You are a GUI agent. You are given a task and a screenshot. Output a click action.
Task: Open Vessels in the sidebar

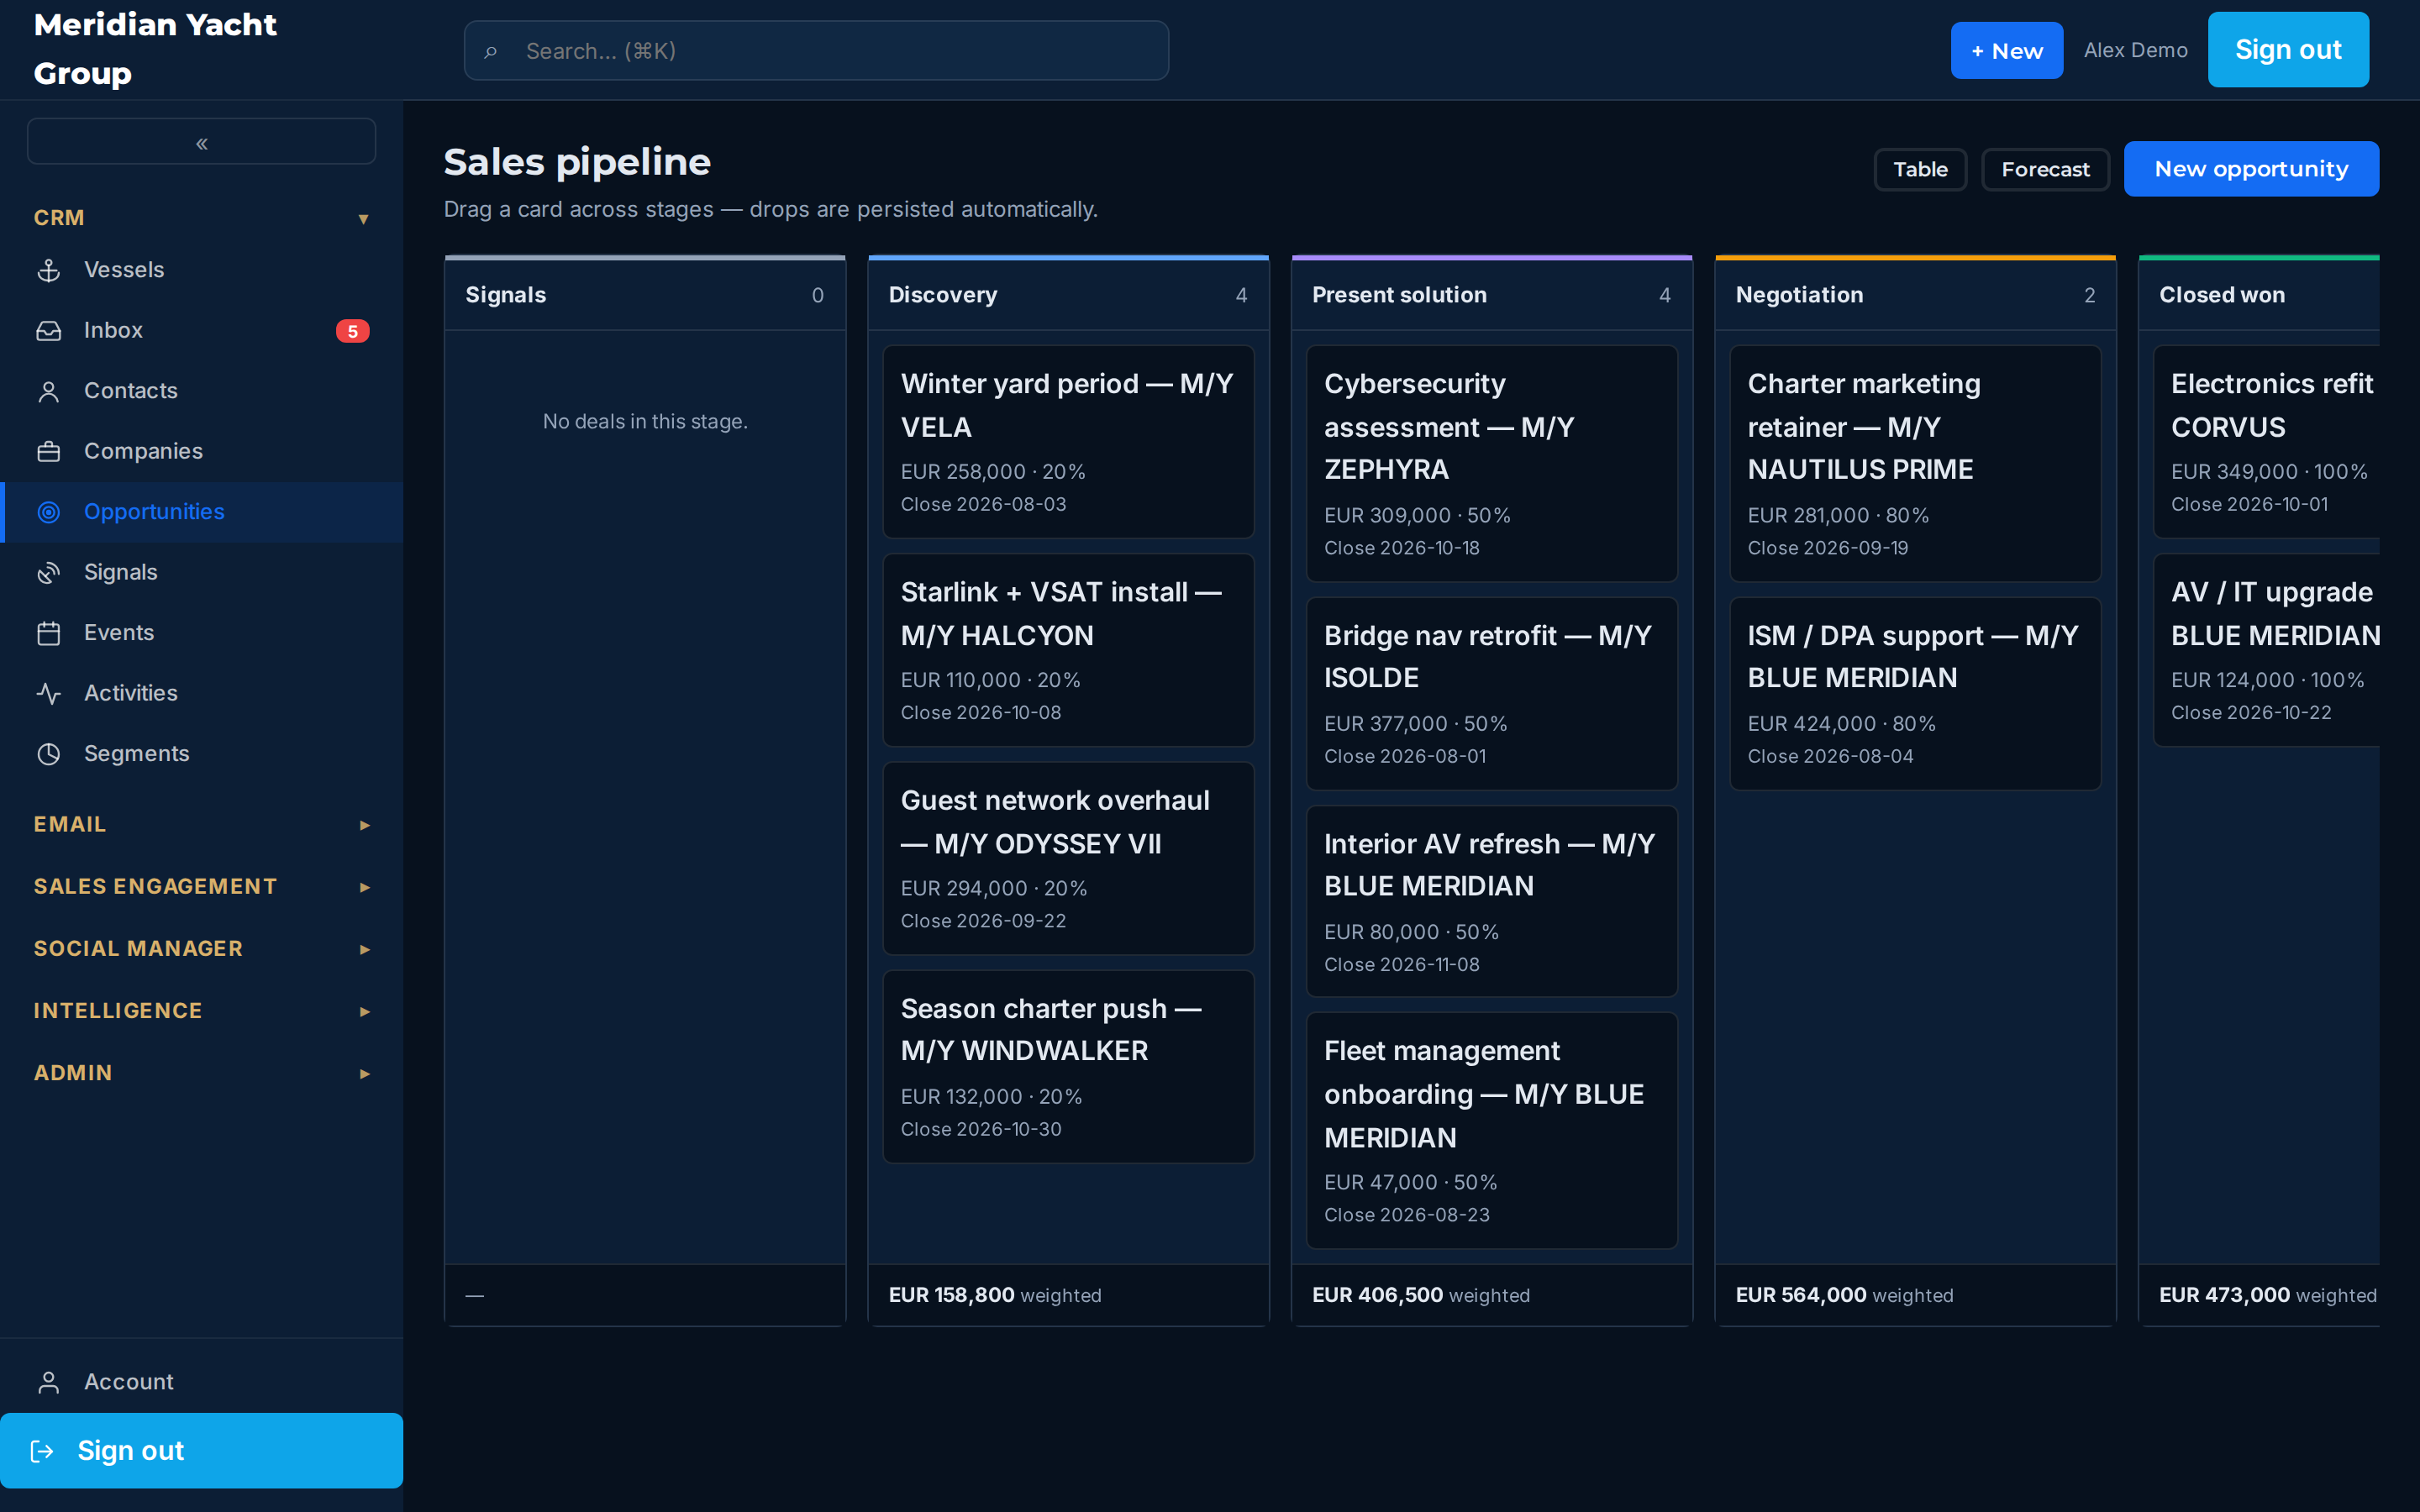pos(202,270)
